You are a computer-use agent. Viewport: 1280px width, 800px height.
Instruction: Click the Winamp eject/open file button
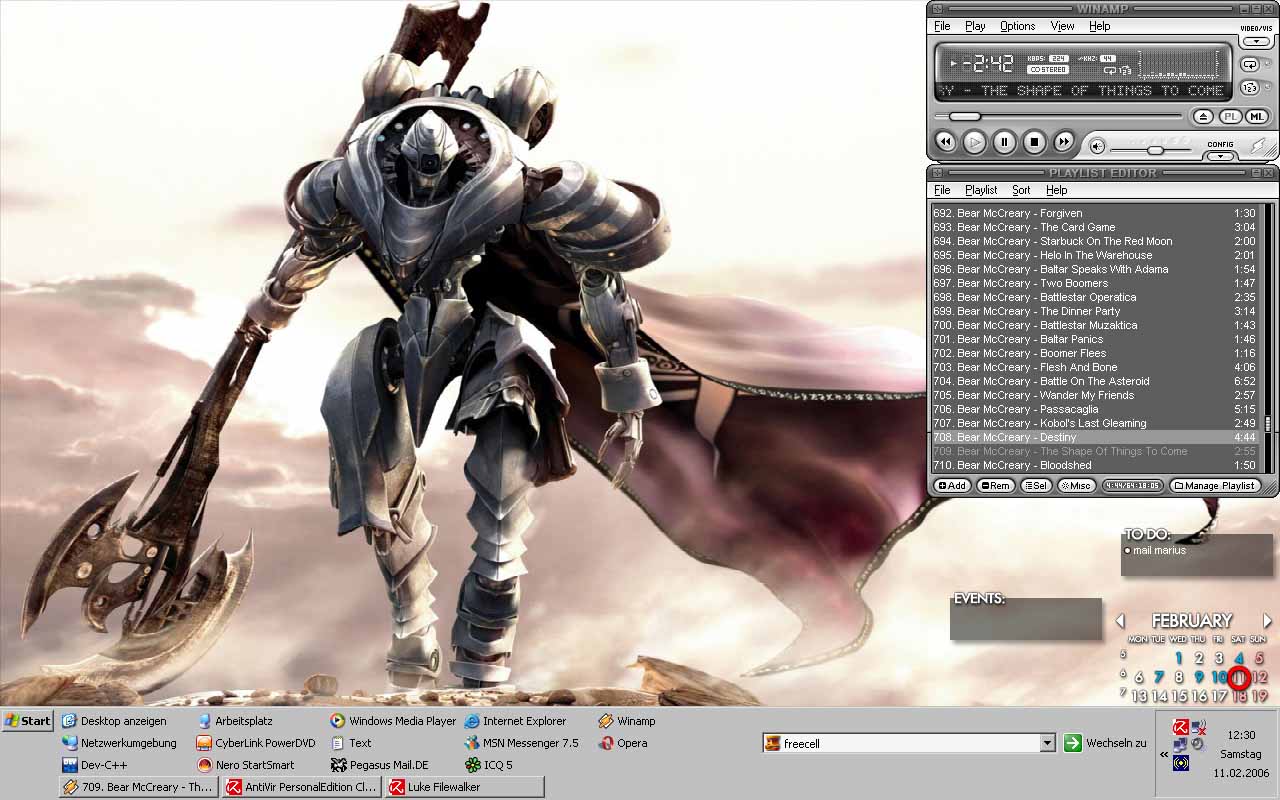click(1204, 117)
